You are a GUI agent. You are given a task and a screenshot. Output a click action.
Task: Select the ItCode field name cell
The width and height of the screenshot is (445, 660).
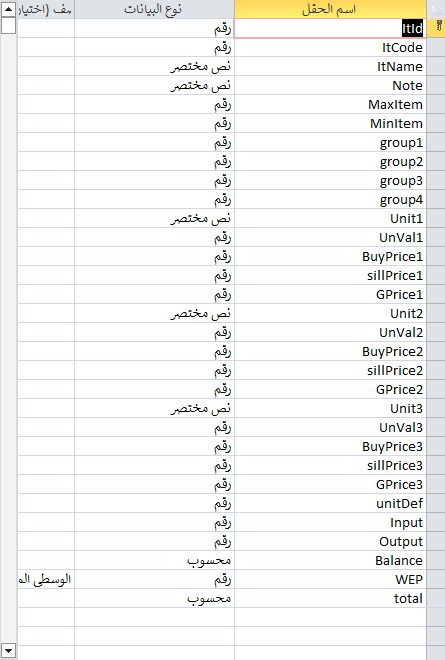click(330, 47)
